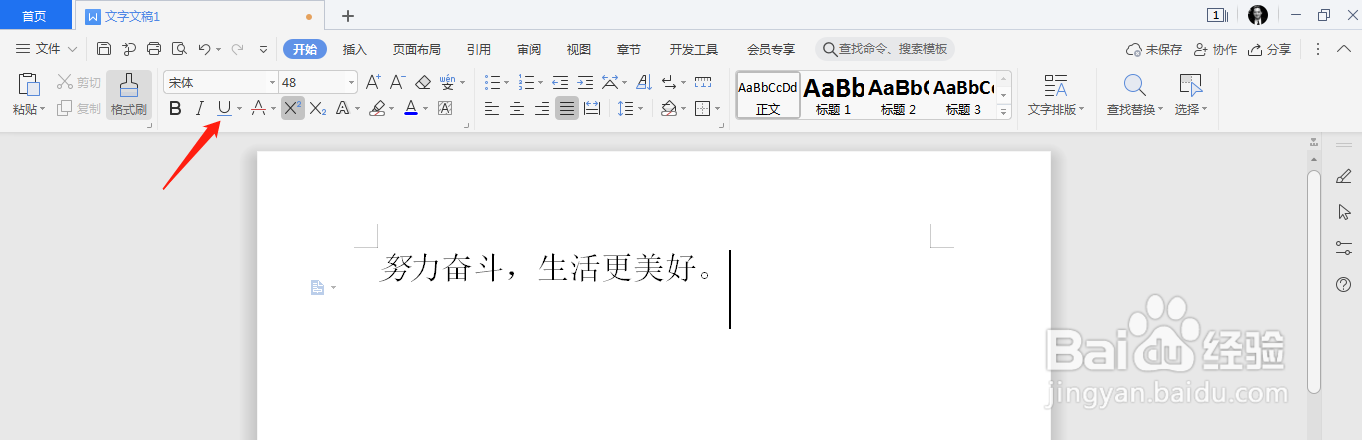Go to Home (首页) tab
Viewport: 1362px width, 440px height.
click(x=35, y=16)
